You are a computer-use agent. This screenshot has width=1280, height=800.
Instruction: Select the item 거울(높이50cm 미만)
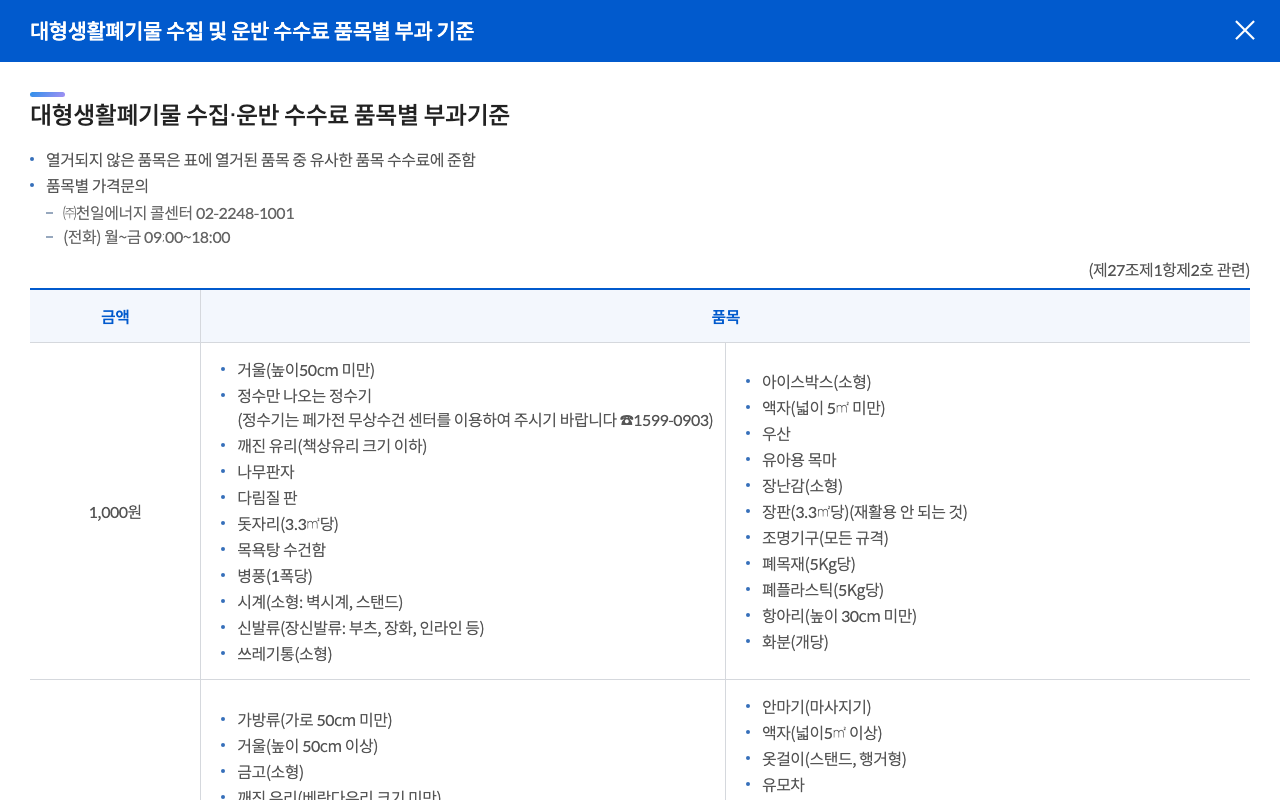click(306, 370)
